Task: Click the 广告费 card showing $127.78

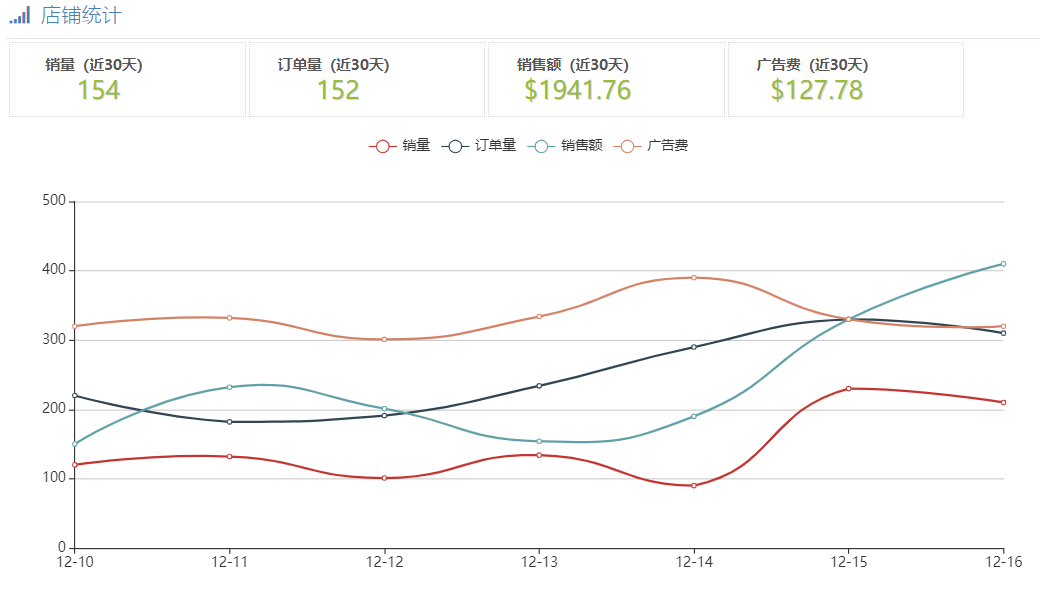Action: pos(816,91)
